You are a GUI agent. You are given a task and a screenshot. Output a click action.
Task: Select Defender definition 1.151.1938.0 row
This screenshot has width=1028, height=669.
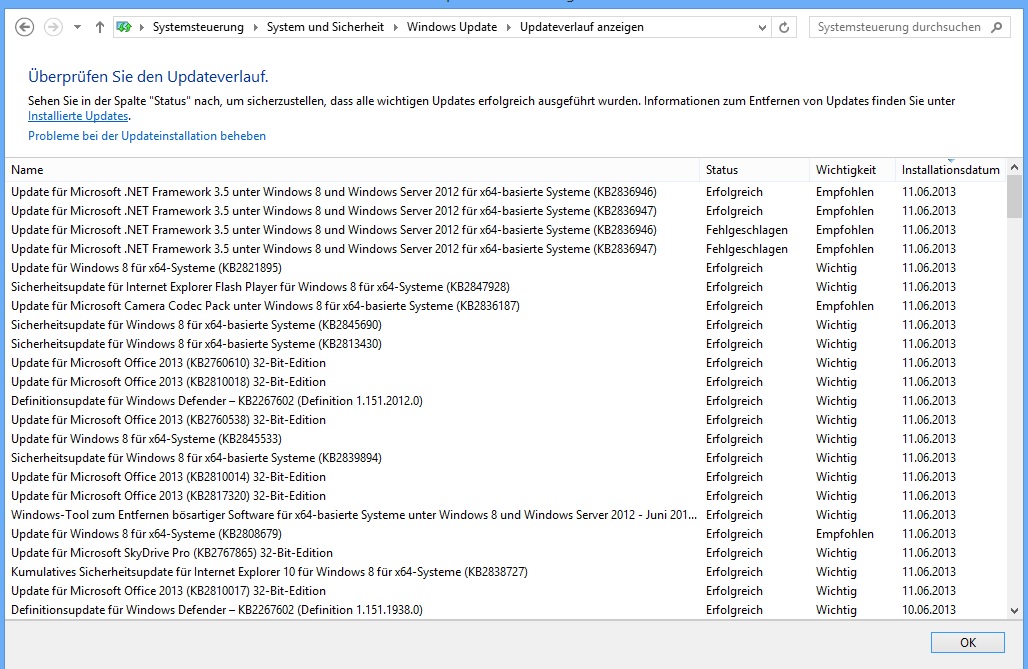[x=505, y=611]
